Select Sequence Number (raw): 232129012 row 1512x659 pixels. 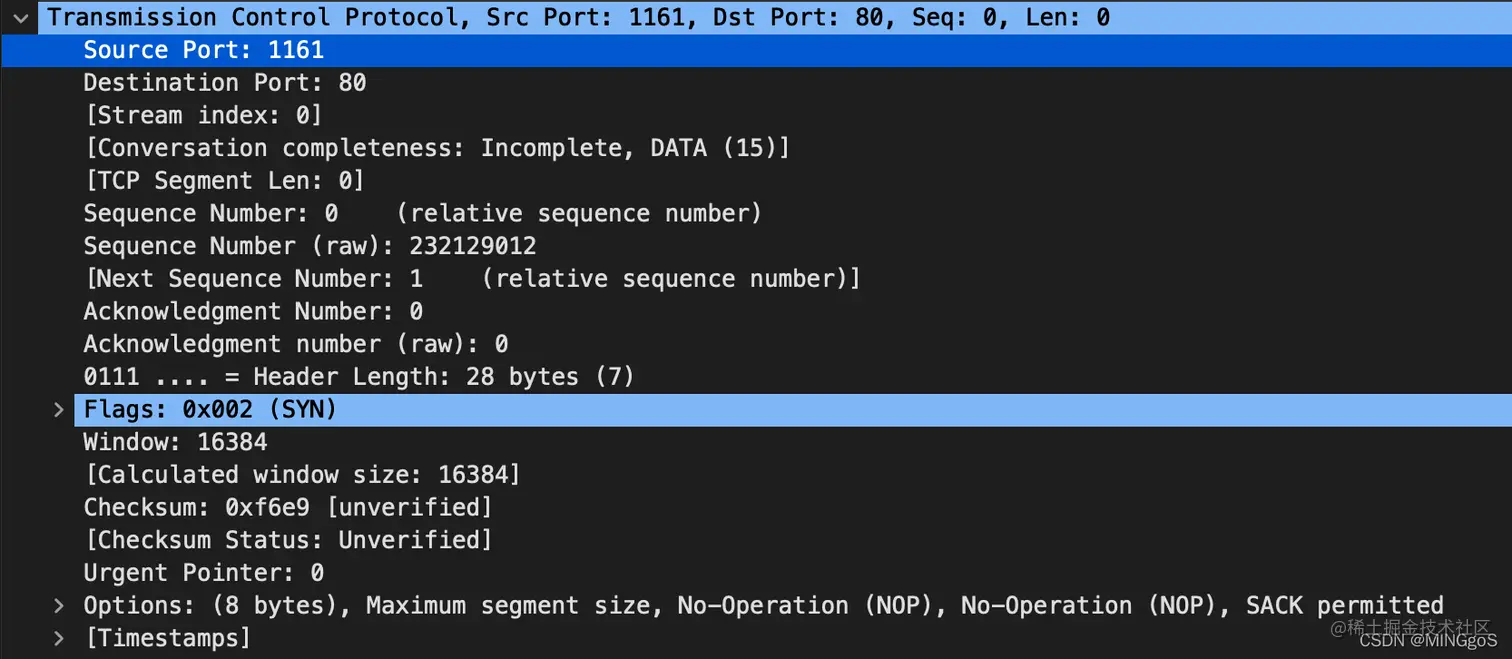click(x=756, y=246)
